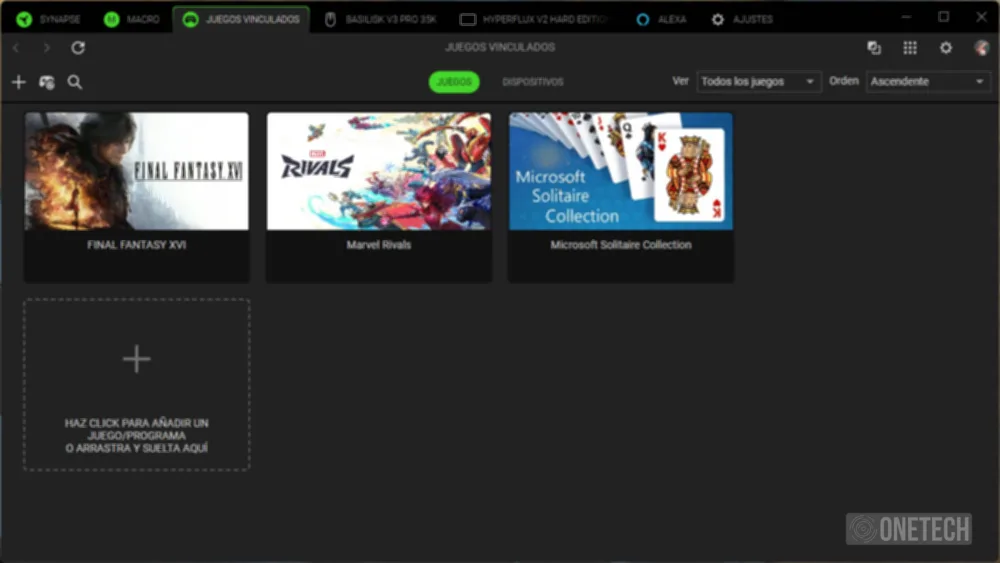Screen dimensions: 1000x563
Task: Click the Haz click para añadir text
Action: click(136, 435)
